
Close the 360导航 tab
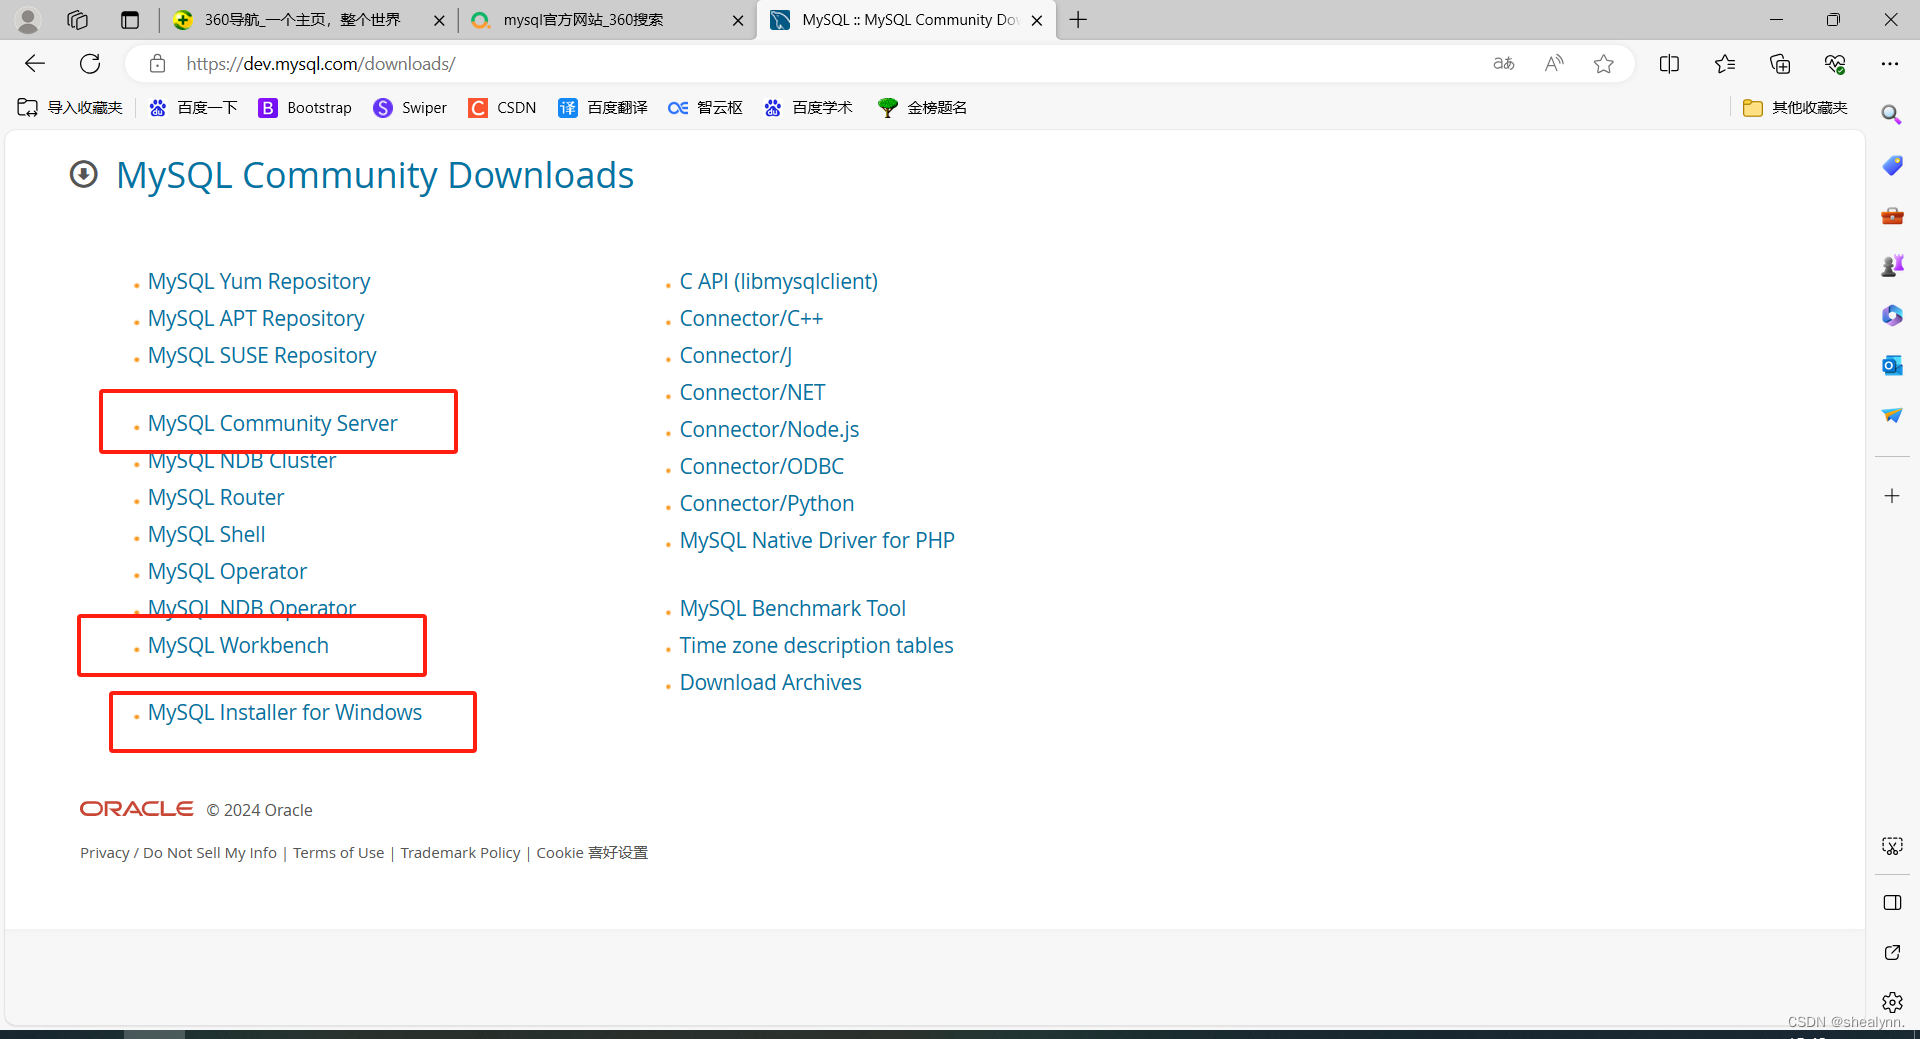click(439, 20)
